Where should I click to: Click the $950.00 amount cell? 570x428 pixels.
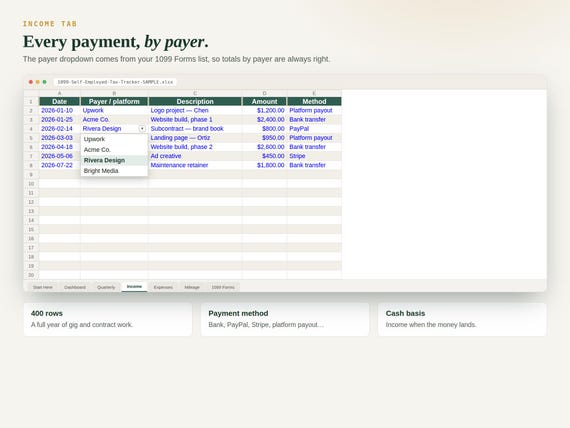(x=265, y=137)
